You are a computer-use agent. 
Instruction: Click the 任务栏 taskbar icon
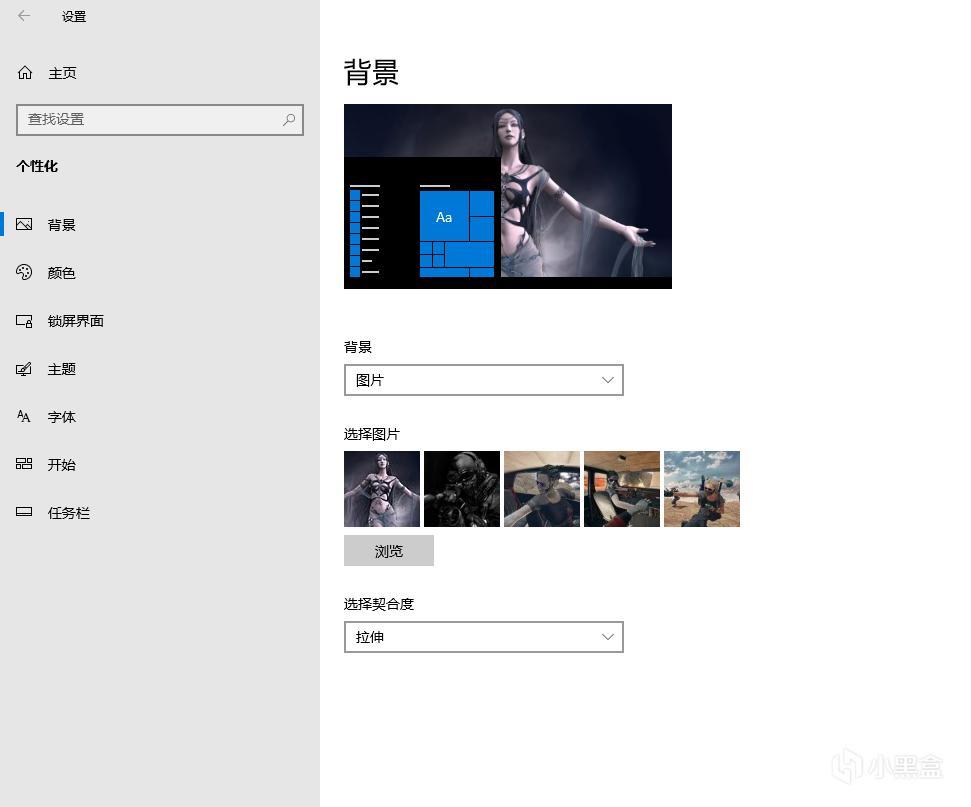coord(24,512)
